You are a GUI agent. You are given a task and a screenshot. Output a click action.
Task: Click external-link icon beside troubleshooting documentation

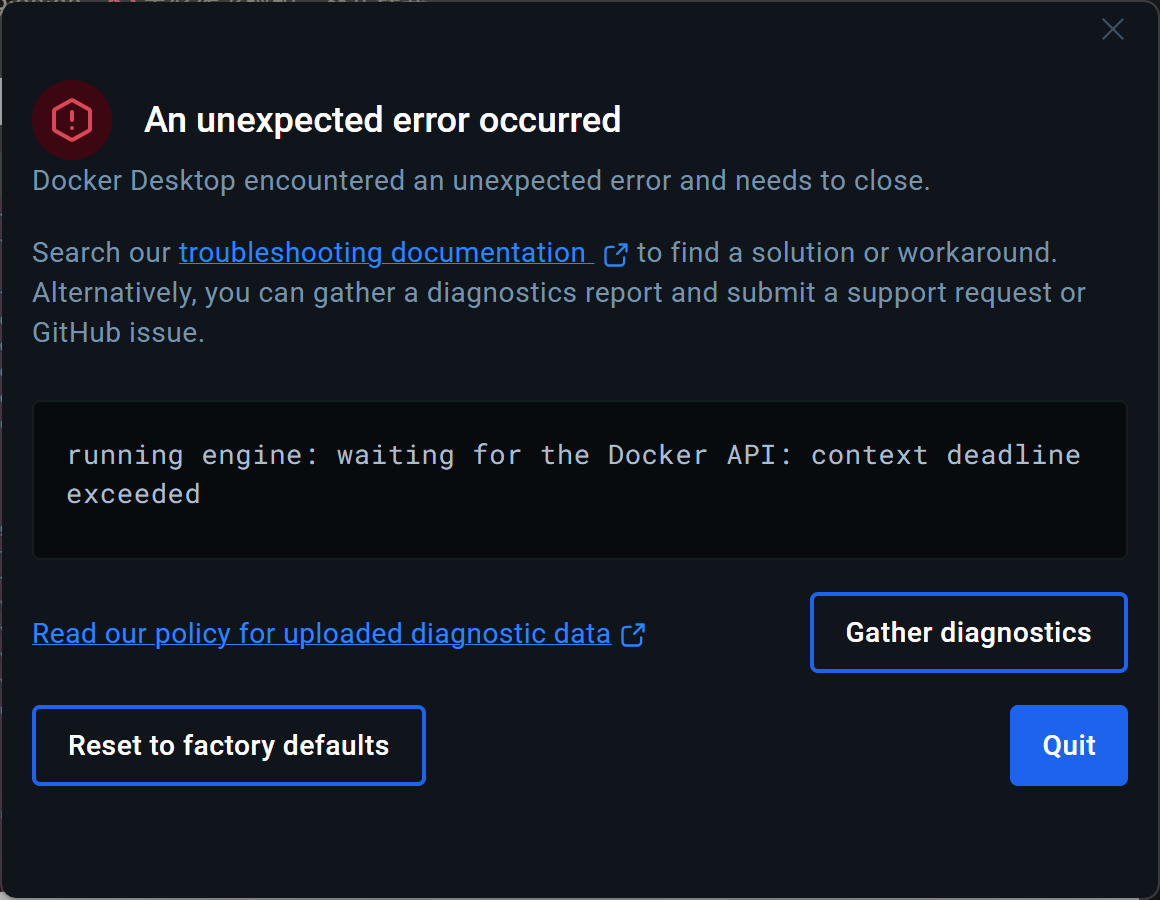pyautogui.click(x=616, y=254)
